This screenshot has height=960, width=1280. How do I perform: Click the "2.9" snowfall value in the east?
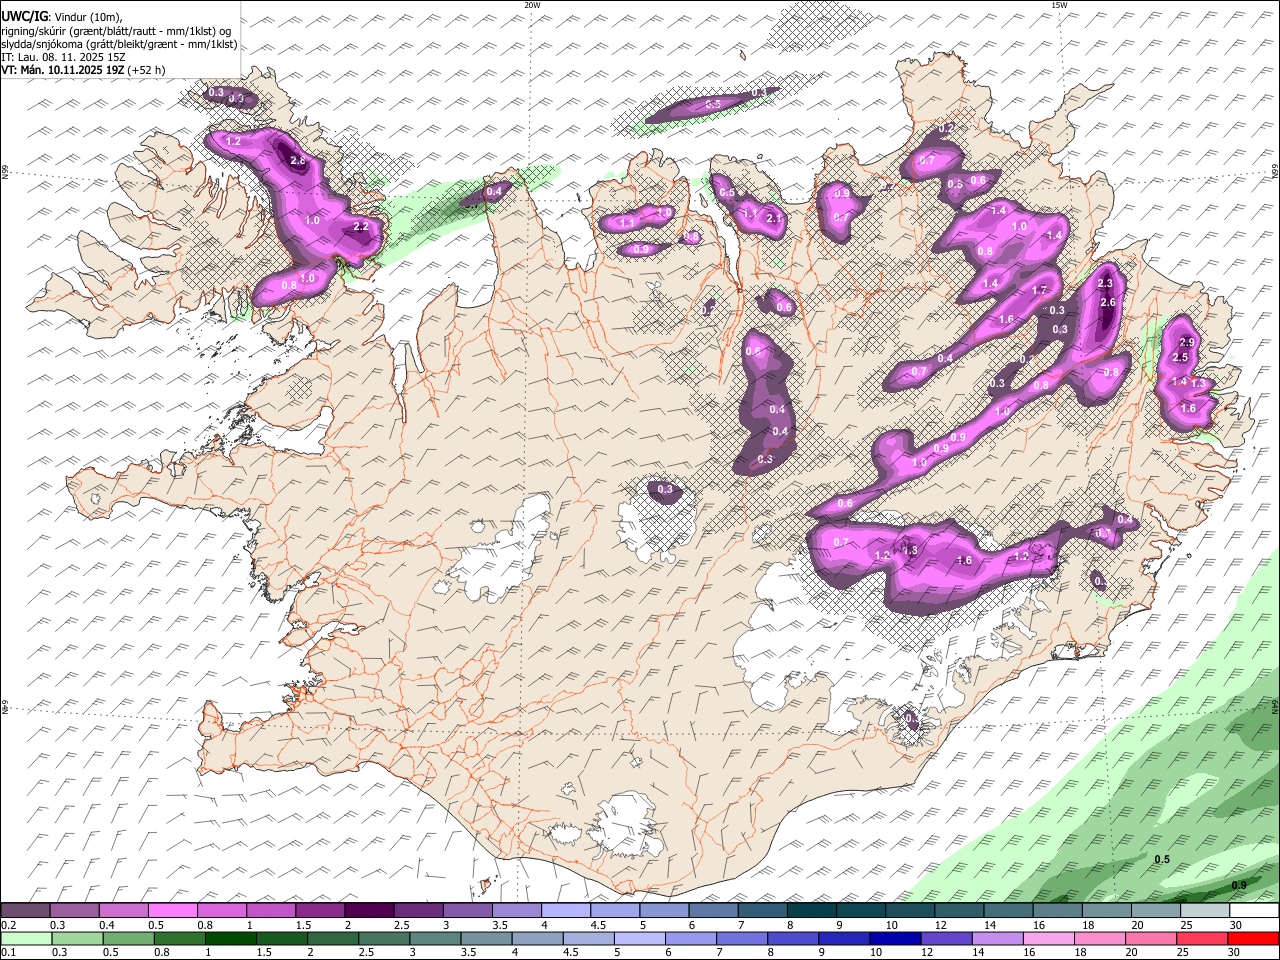(x=1187, y=343)
